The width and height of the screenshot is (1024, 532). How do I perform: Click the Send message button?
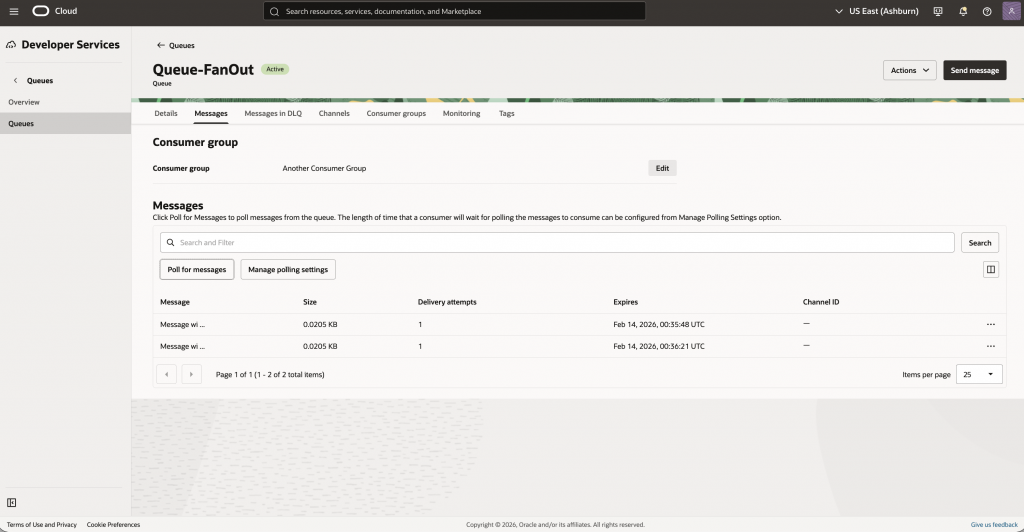pos(974,70)
